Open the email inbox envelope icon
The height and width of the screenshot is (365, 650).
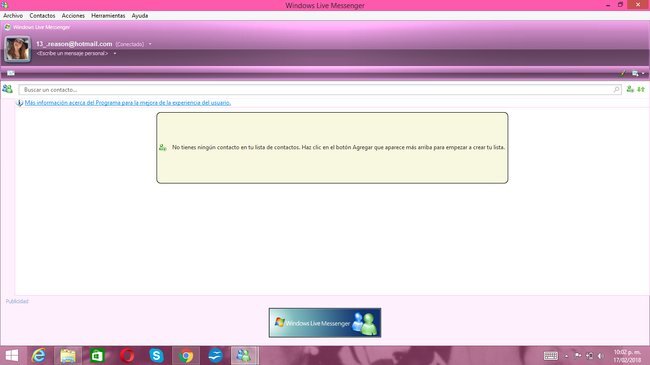point(11,73)
